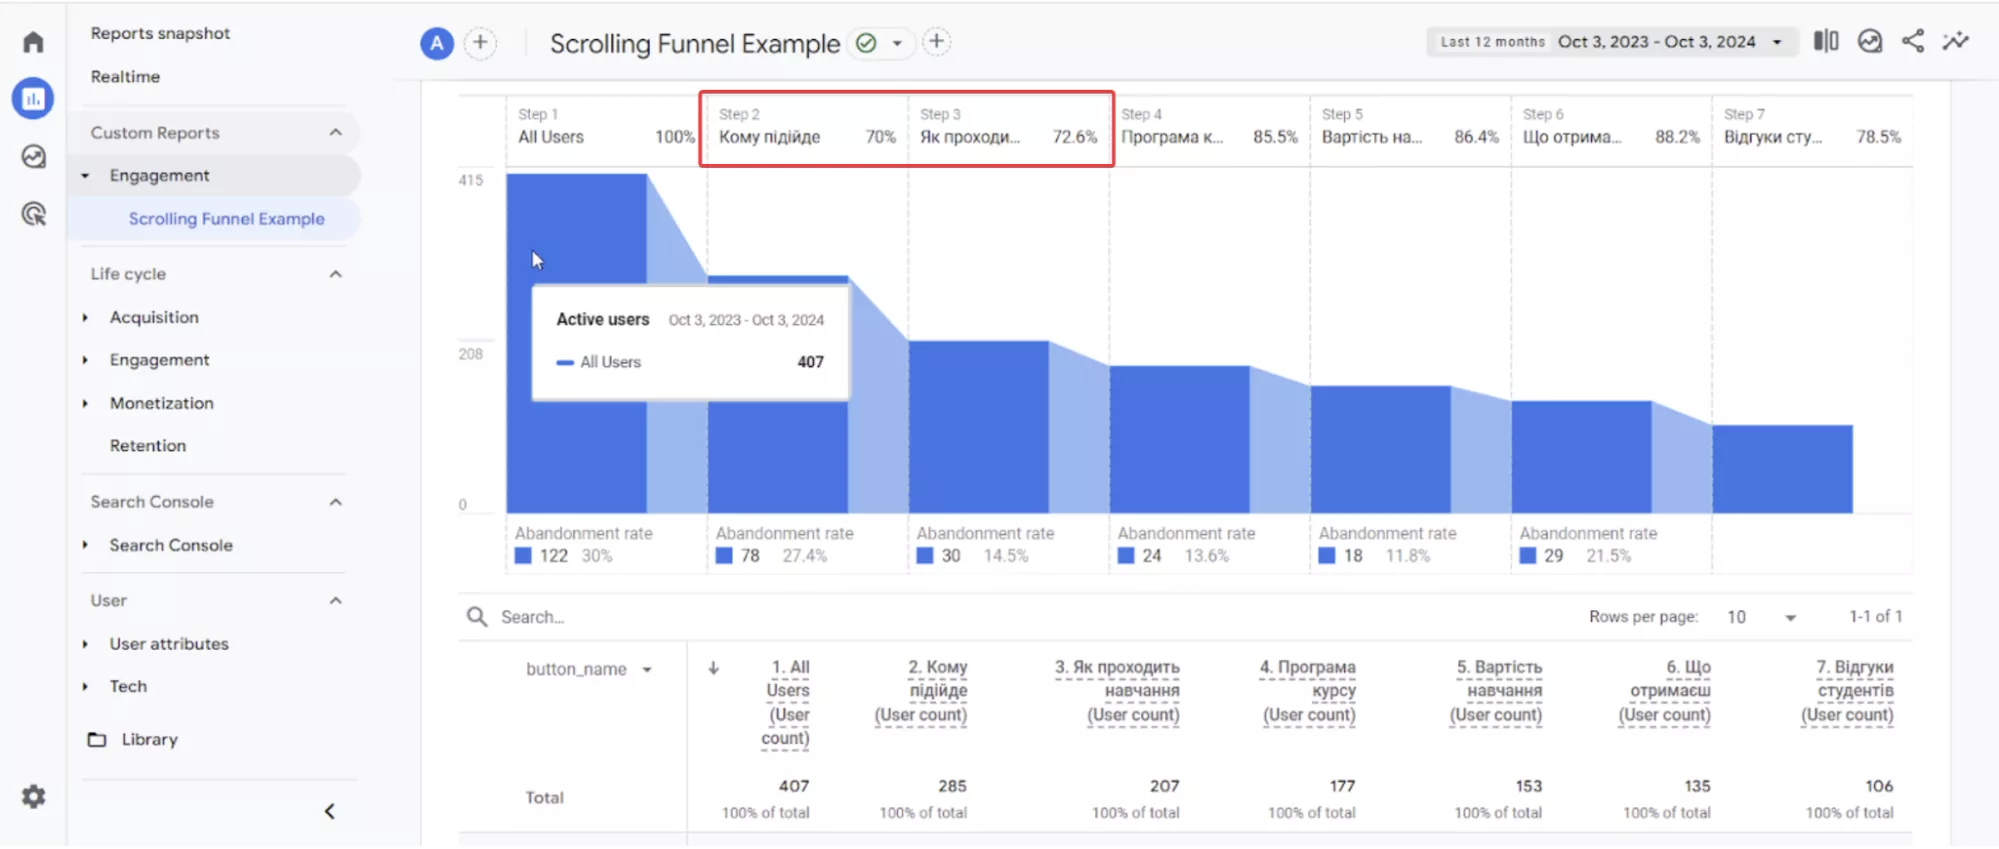Image resolution: width=1999 pixels, height=849 pixels.
Task: Click the green report status check icon
Action: (866, 43)
